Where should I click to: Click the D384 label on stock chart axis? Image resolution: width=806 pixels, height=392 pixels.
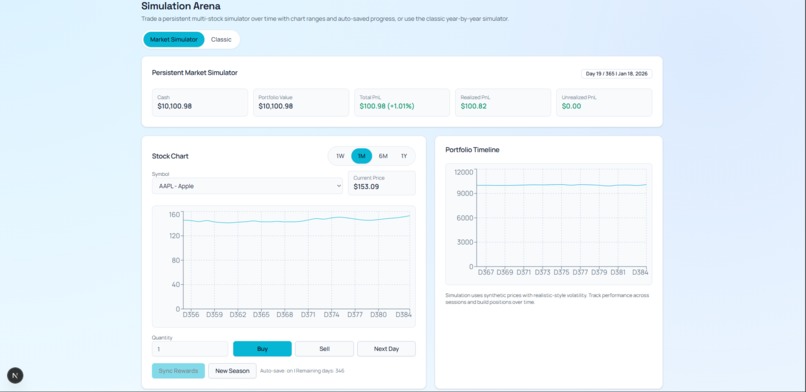[x=404, y=314]
